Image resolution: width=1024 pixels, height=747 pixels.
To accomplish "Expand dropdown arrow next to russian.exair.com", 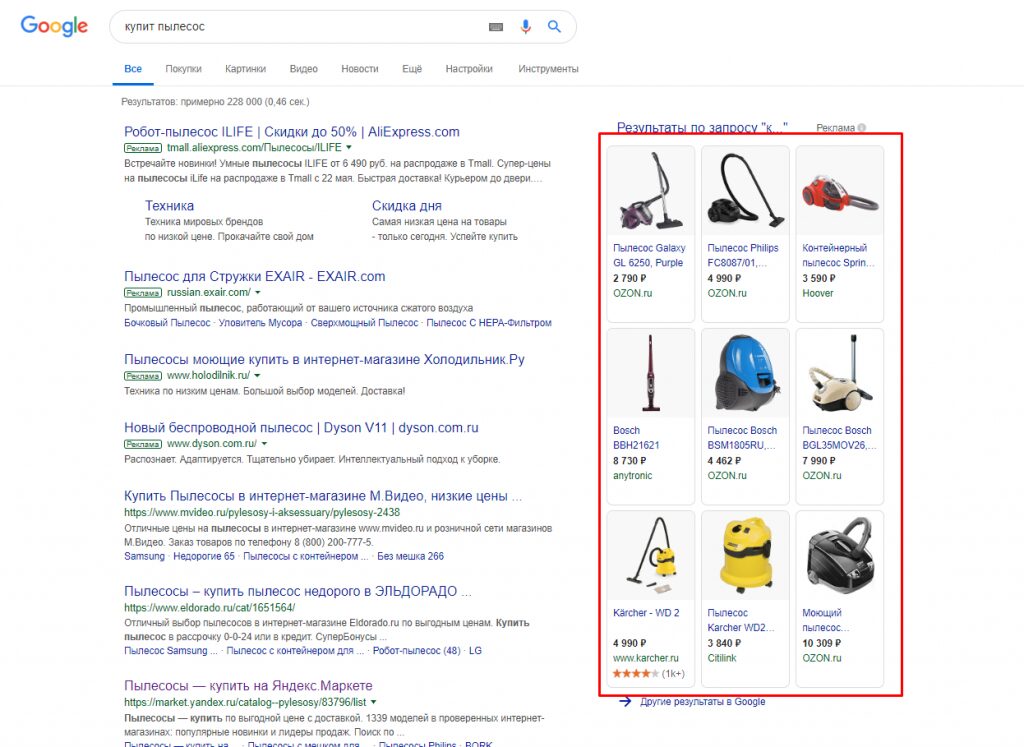I will tap(257, 293).
